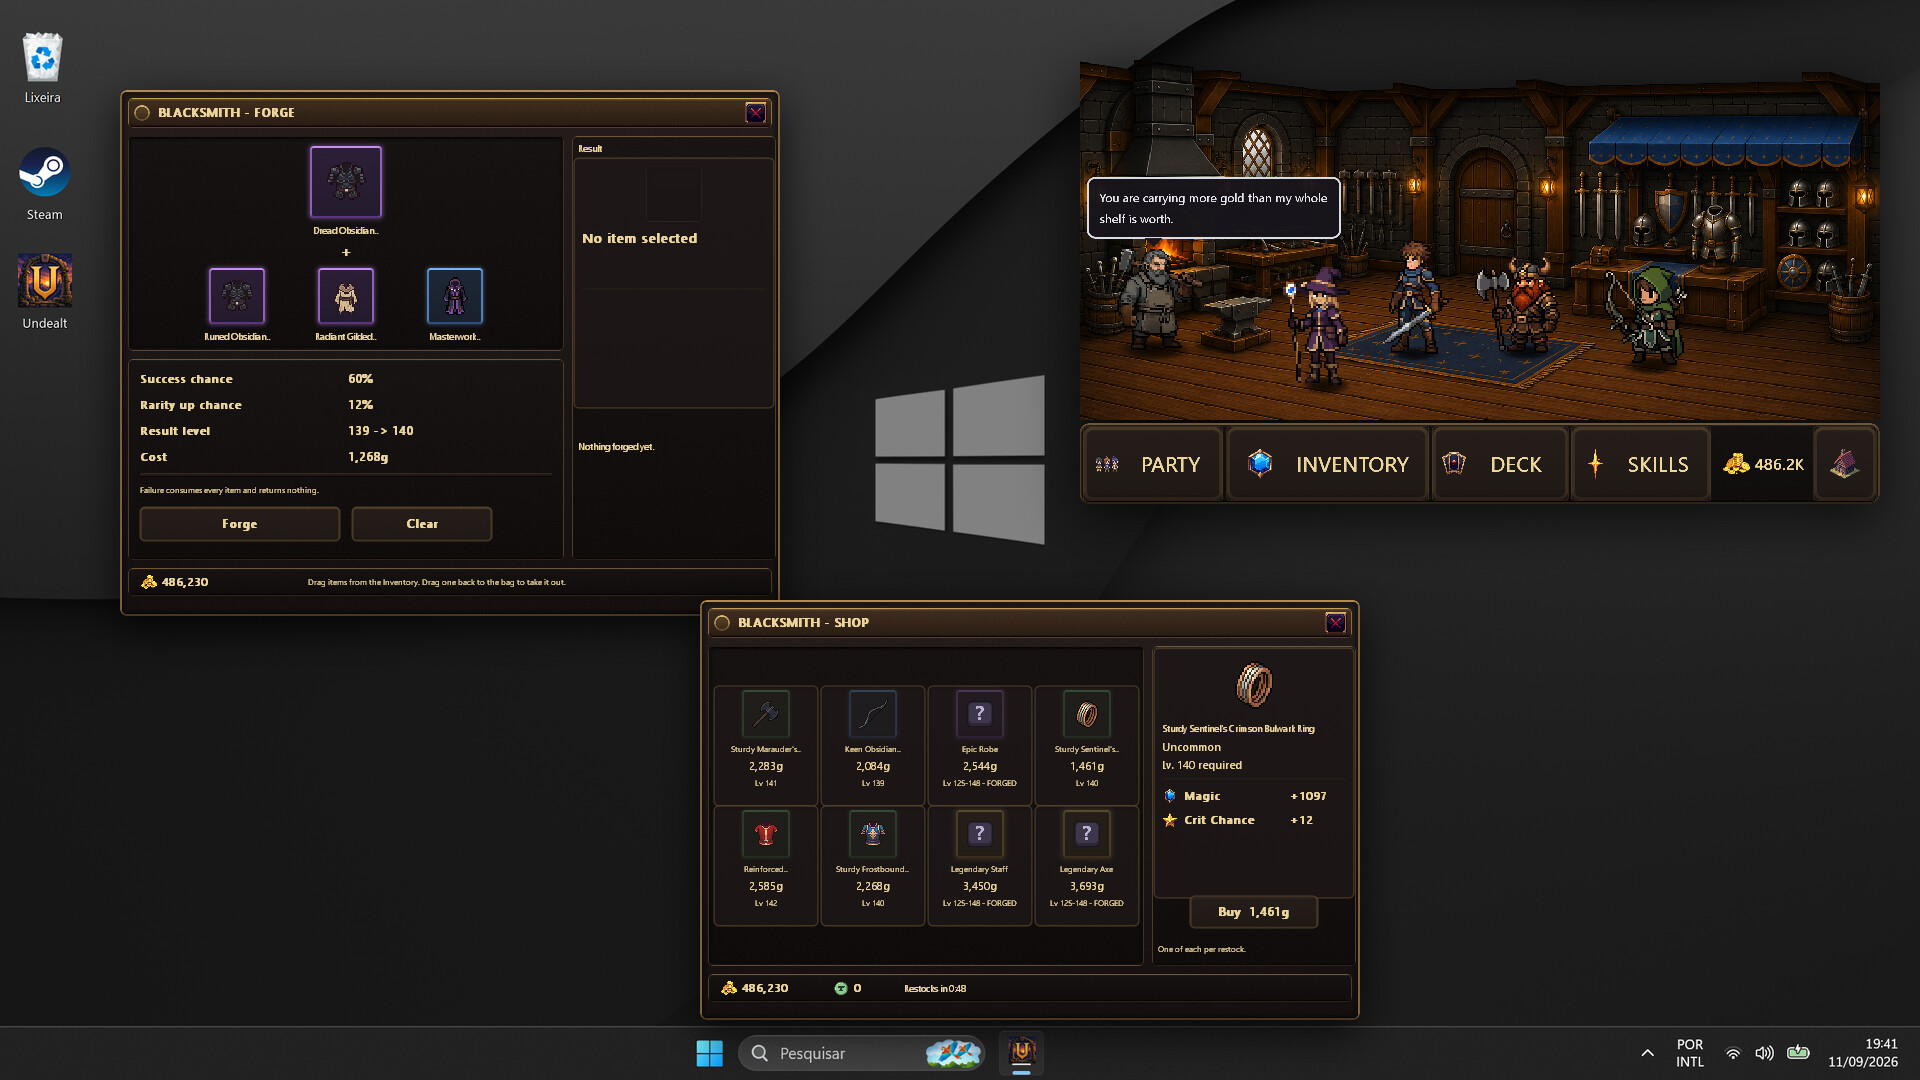Open the Steam desktop shortcut
The image size is (1920, 1080).
tap(44, 185)
